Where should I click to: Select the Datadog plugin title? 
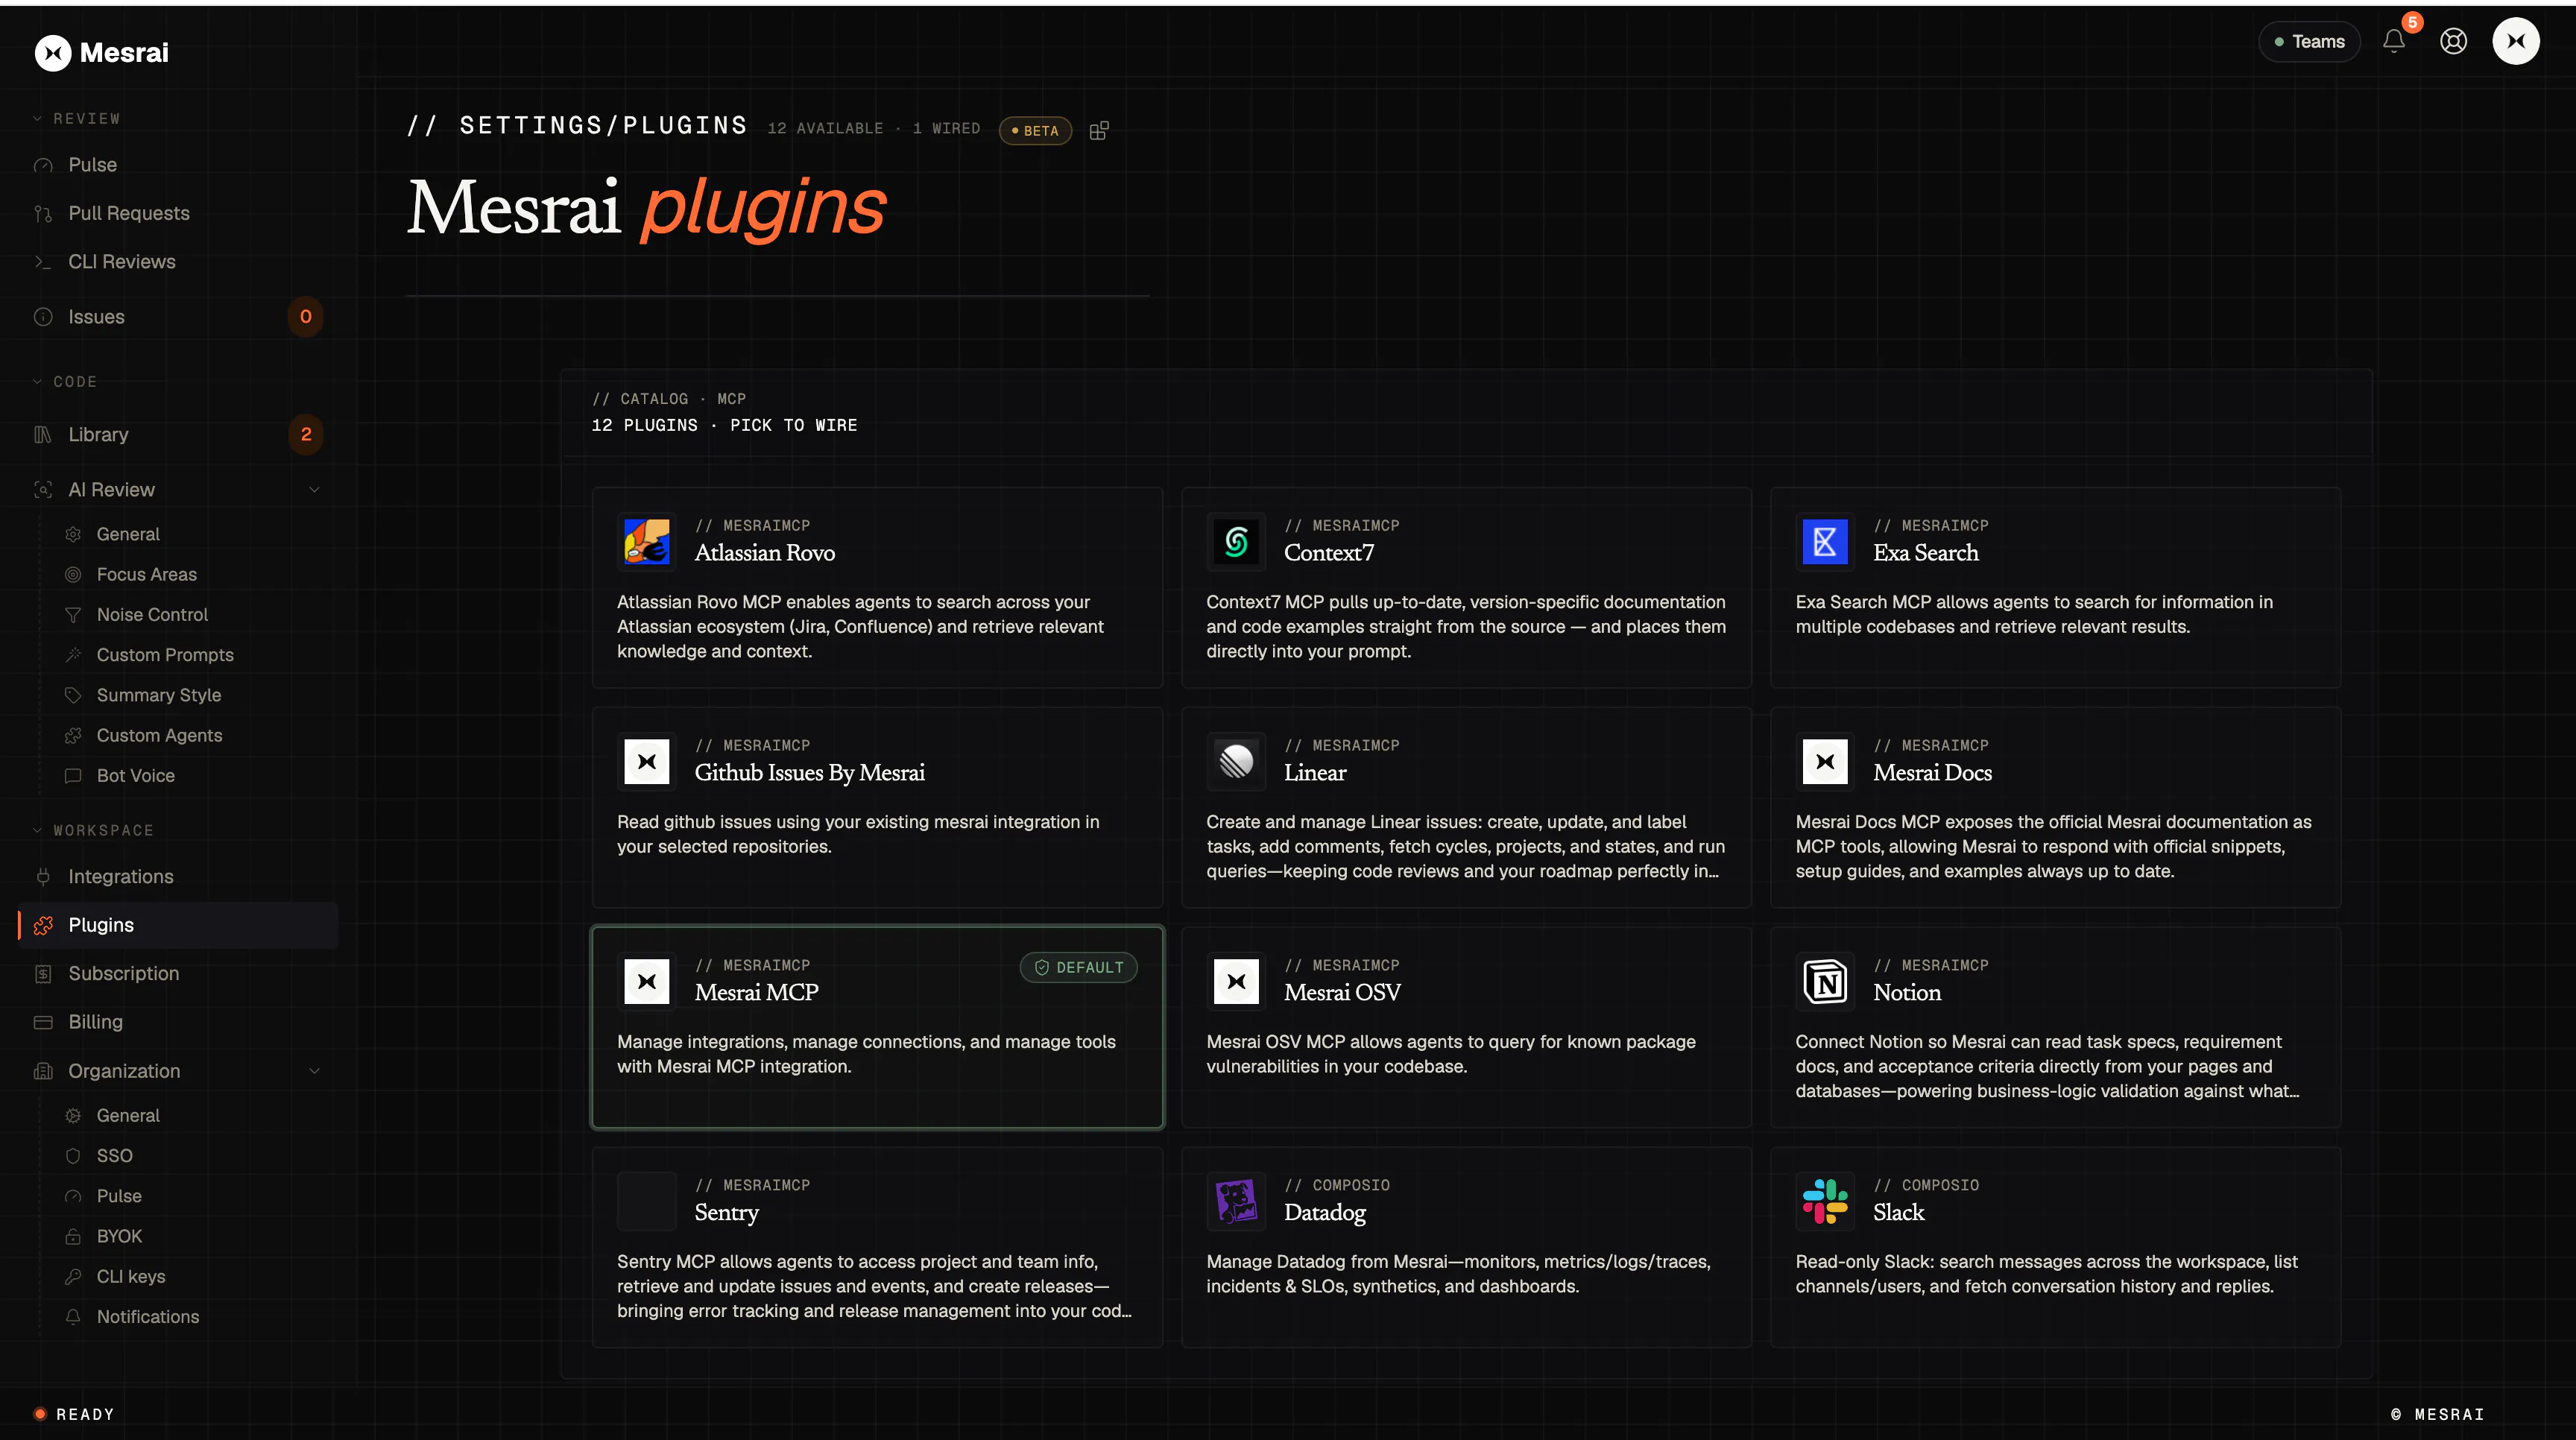1325,1213
